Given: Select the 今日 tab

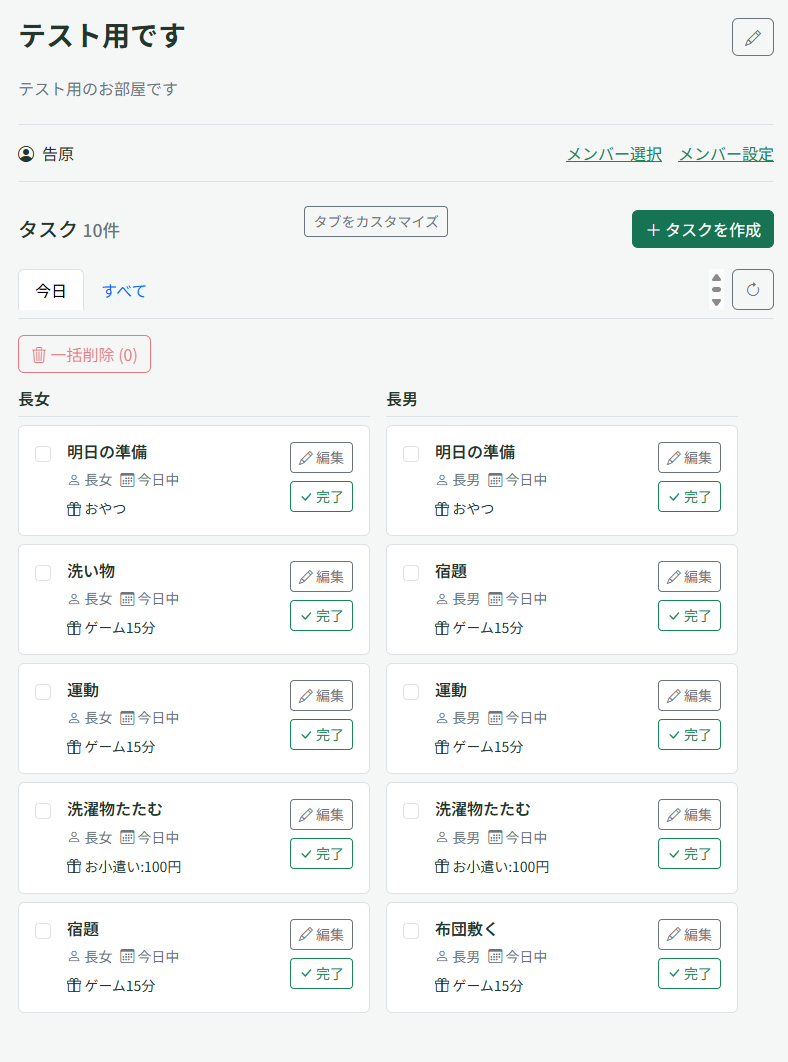Looking at the screenshot, I should [x=51, y=291].
